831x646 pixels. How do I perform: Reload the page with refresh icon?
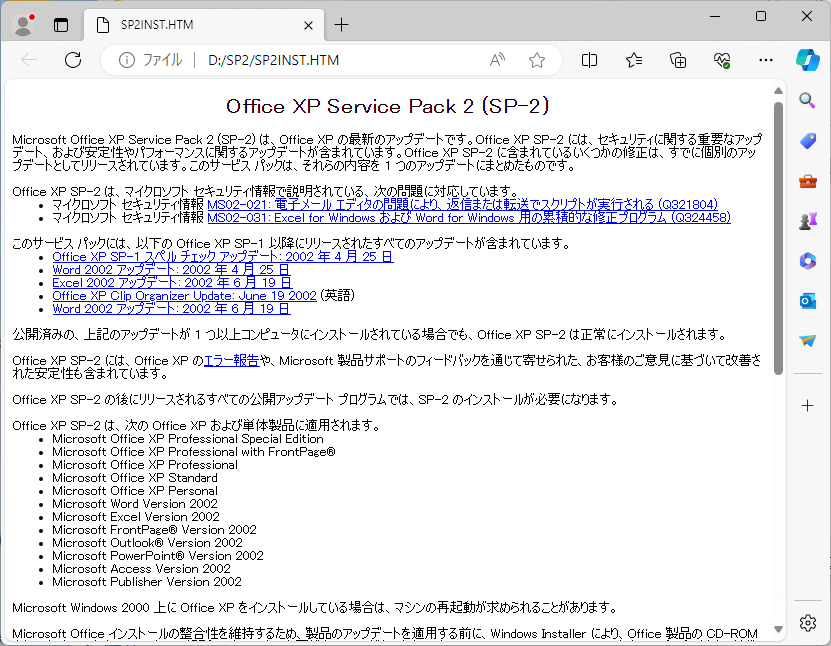[x=73, y=60]
